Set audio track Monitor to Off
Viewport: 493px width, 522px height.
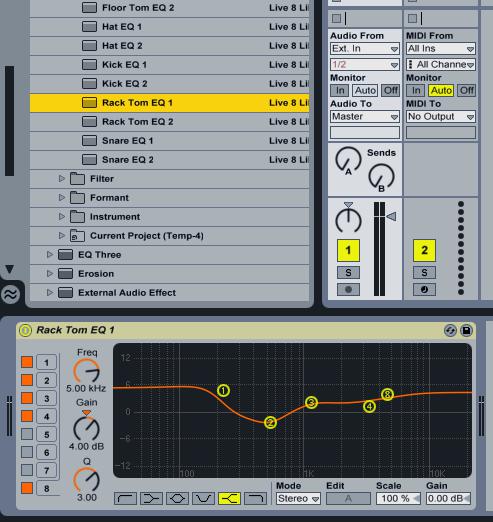pyautogui.click(x=391, y=90)
